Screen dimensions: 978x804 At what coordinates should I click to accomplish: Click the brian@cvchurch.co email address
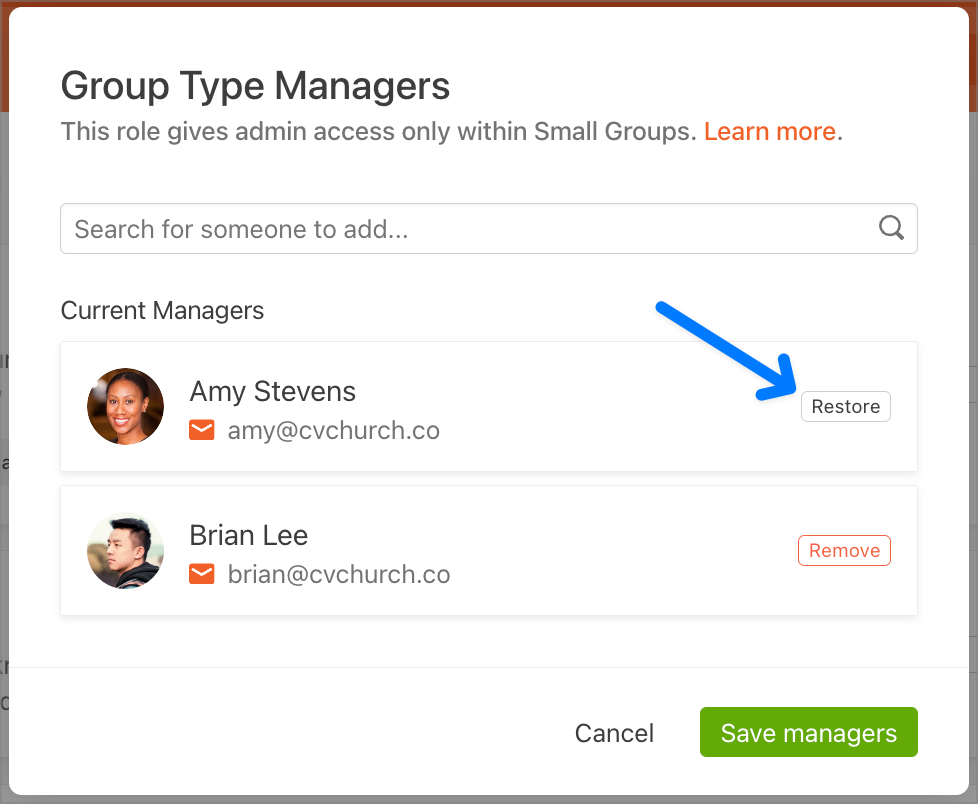[339, 574]
